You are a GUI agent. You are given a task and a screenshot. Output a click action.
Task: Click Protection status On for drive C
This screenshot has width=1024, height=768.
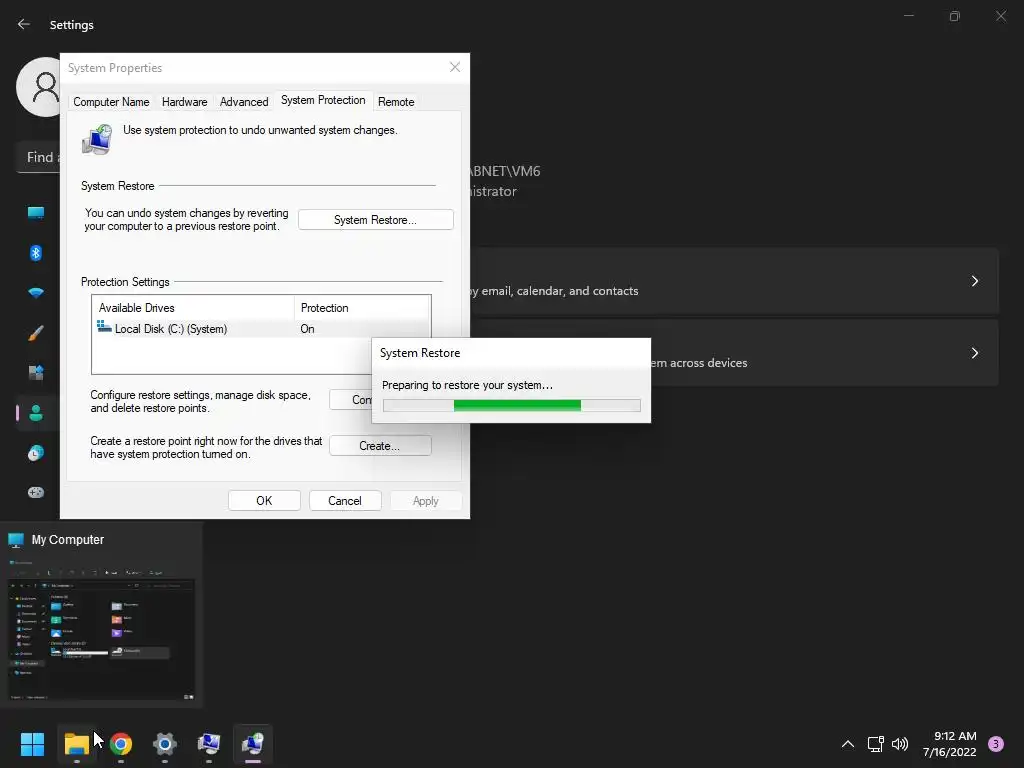click(308, 329)
